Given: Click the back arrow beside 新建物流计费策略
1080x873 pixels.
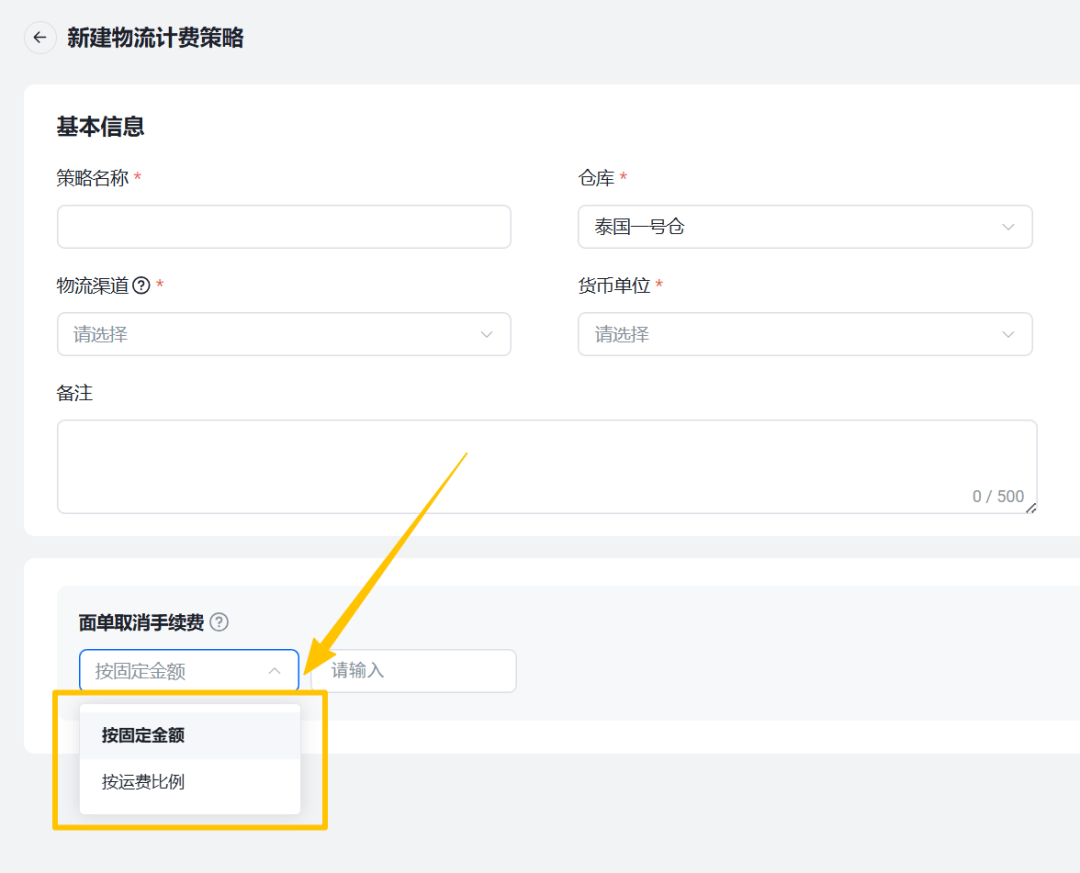Looking at the screenshot, I should tap(40, 38).
